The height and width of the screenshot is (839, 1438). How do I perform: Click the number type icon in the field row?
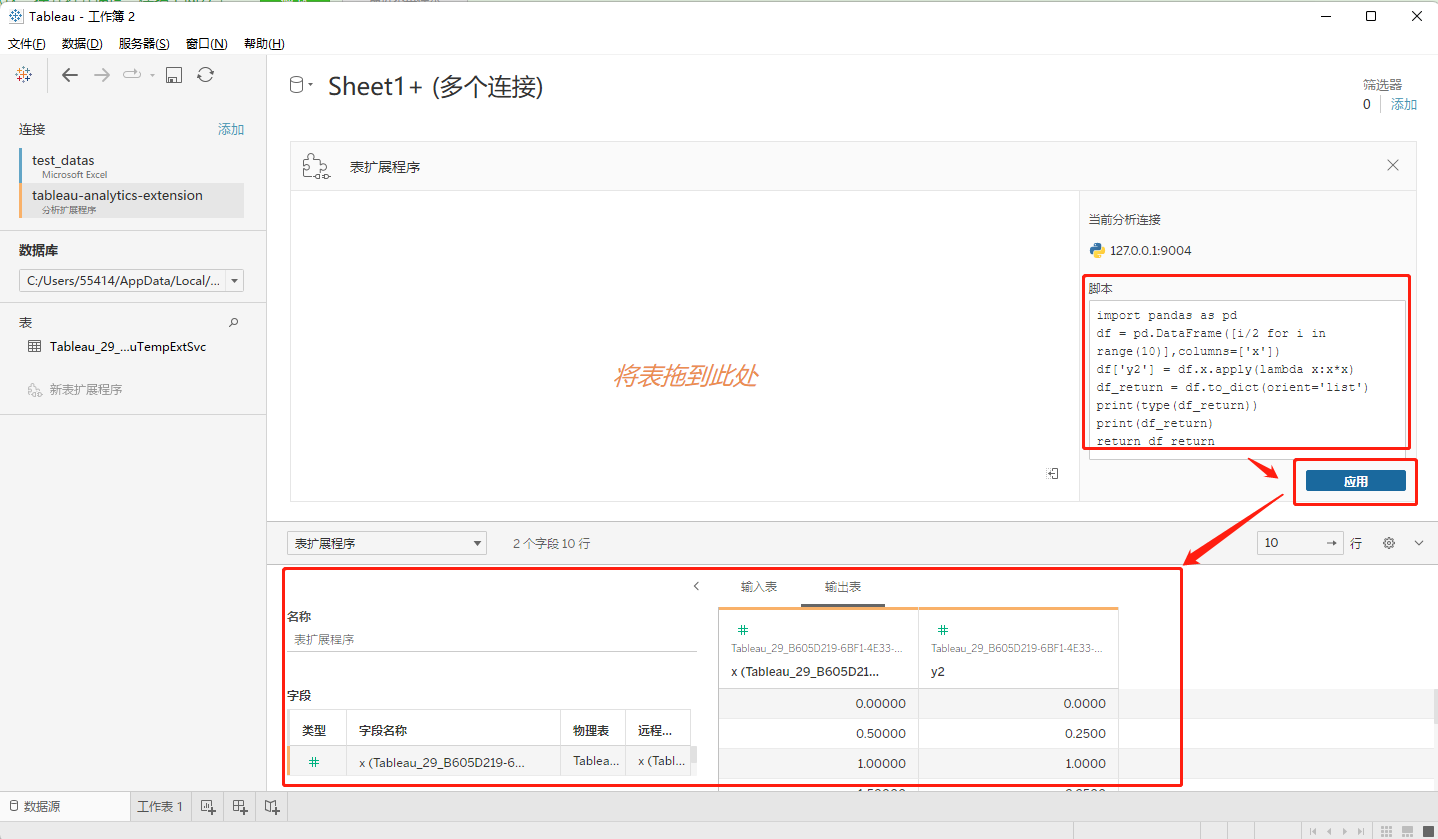coord(314,762)
